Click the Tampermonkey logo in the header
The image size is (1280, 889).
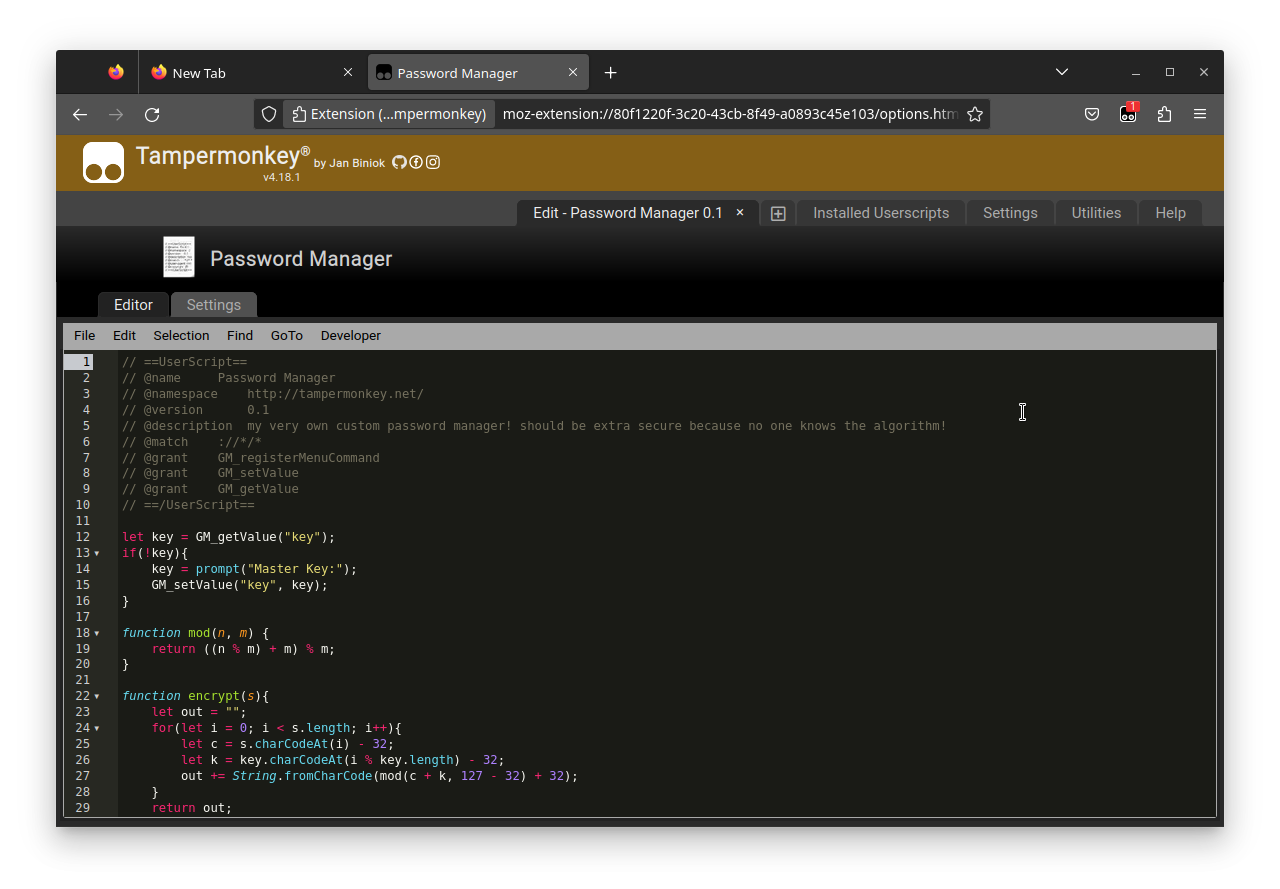coord(103,161)
